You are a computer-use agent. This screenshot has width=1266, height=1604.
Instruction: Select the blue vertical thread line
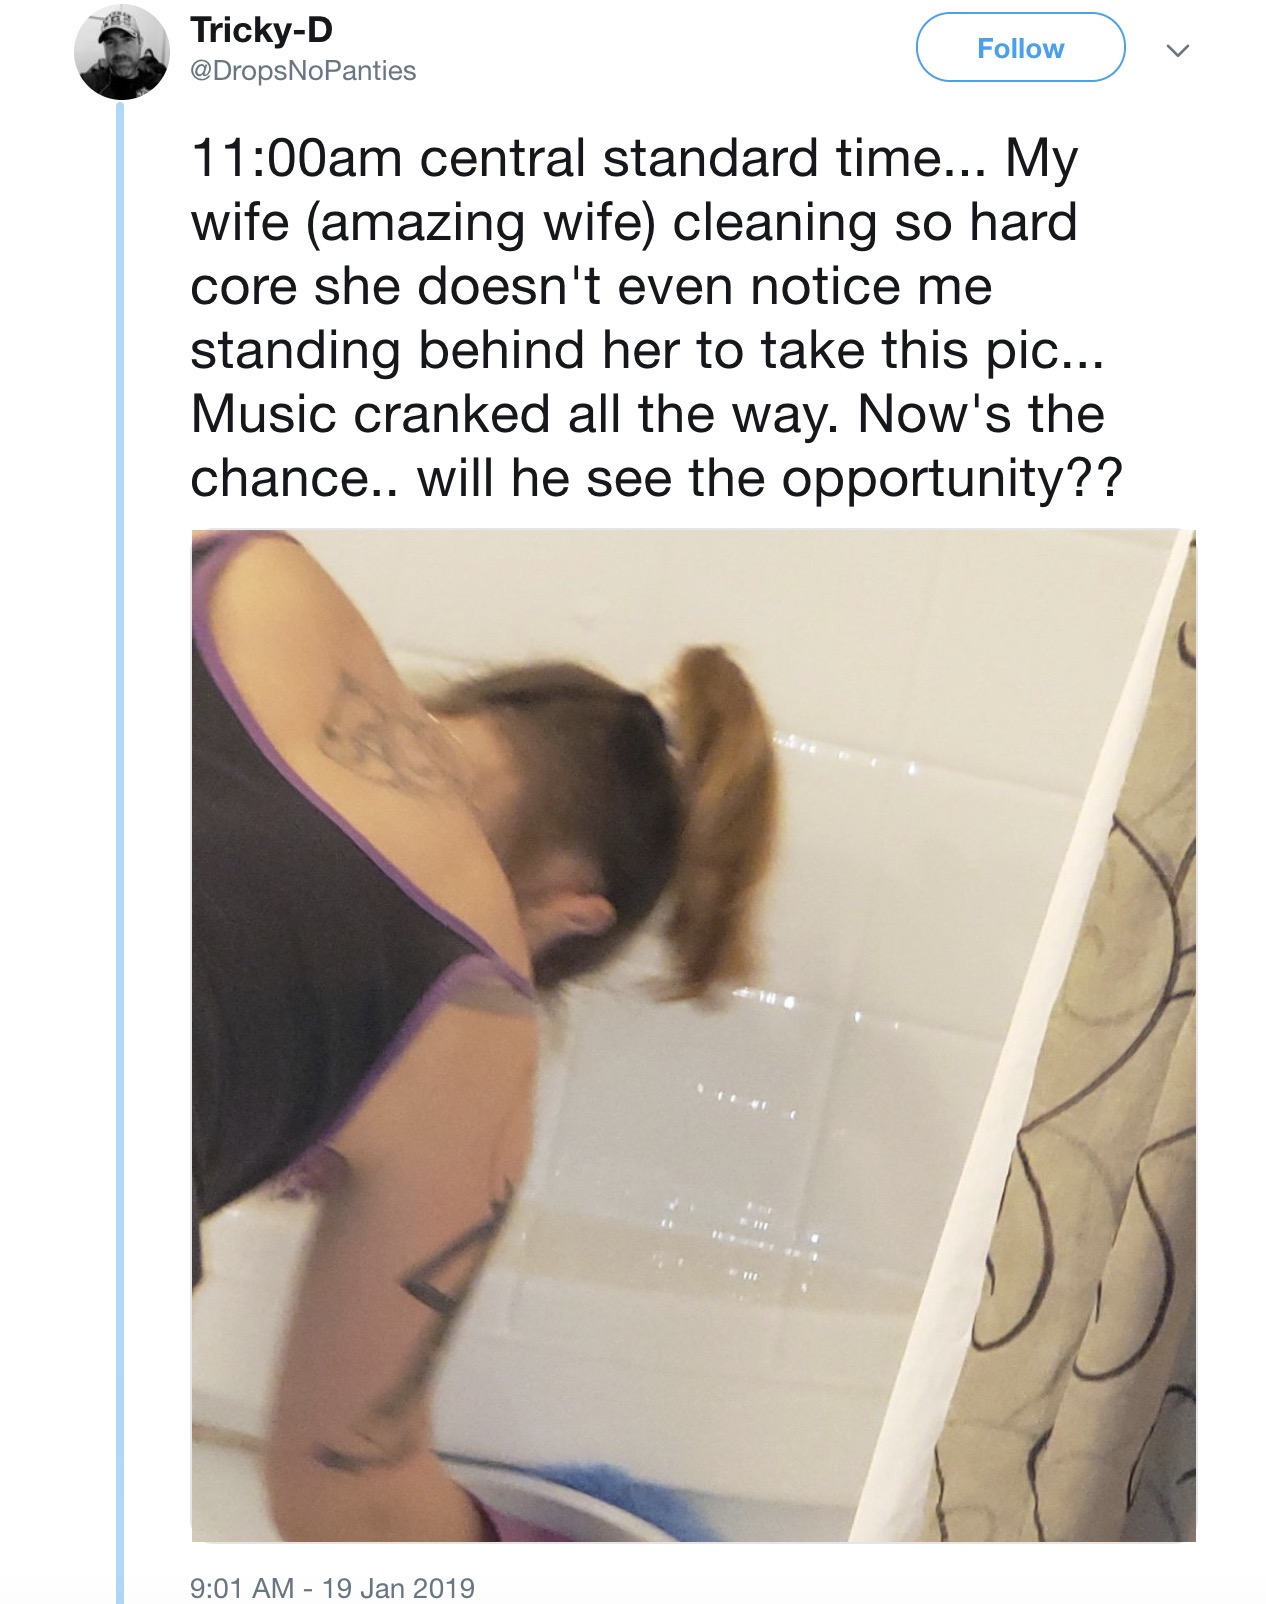pos(120,852)
